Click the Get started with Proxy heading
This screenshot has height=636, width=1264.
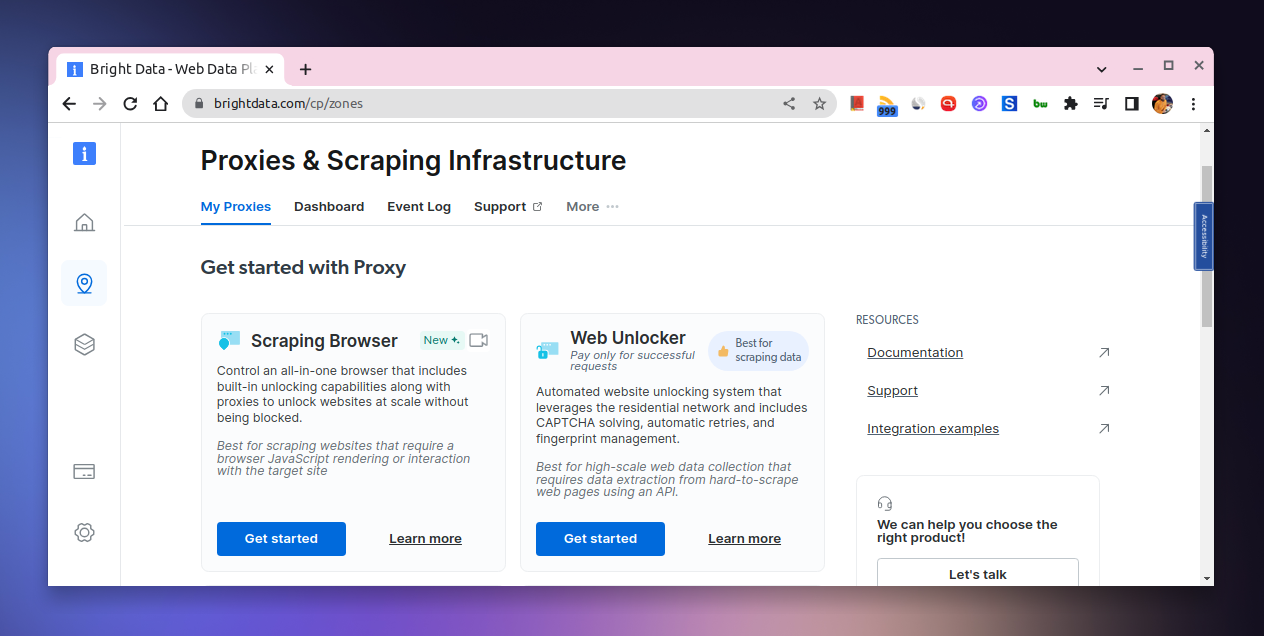303,267
